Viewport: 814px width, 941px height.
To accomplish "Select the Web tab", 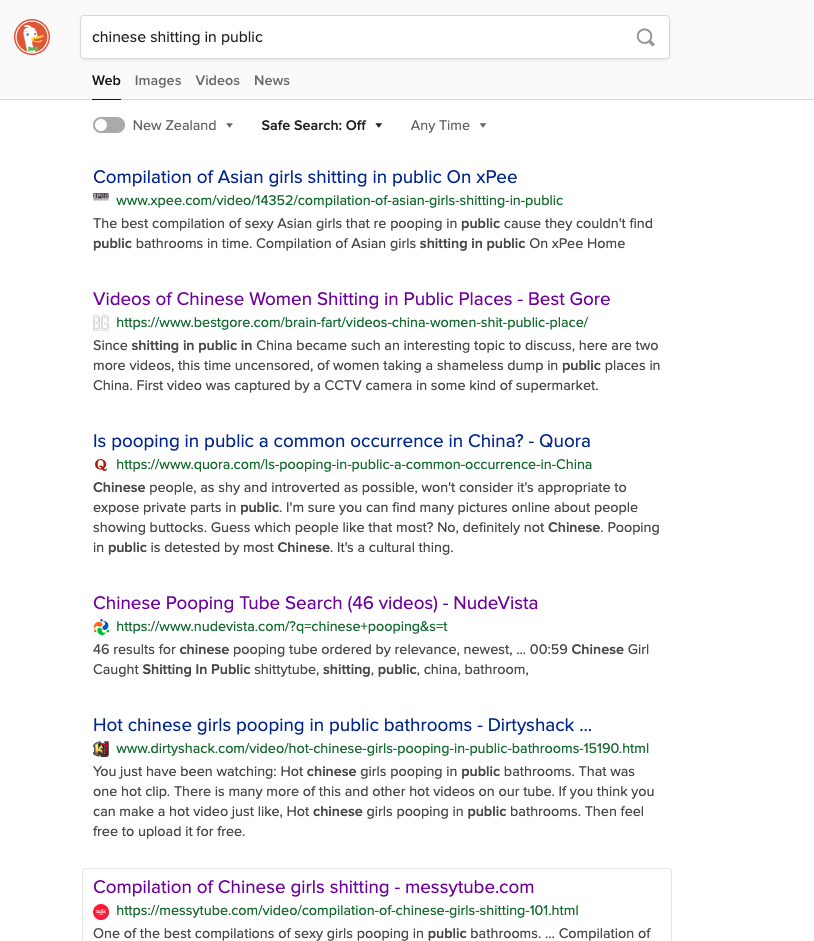I will coord(106,80).
